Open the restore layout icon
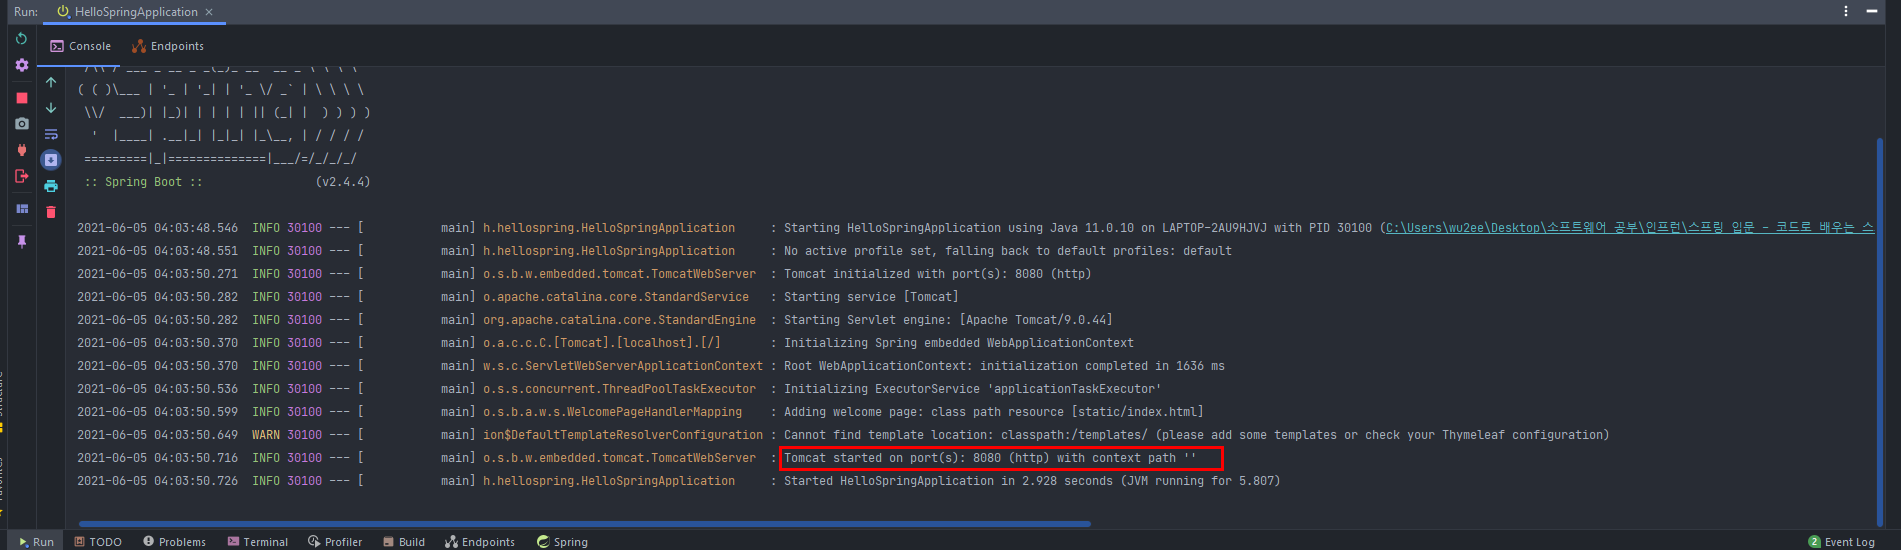 [x=21, y=209]
